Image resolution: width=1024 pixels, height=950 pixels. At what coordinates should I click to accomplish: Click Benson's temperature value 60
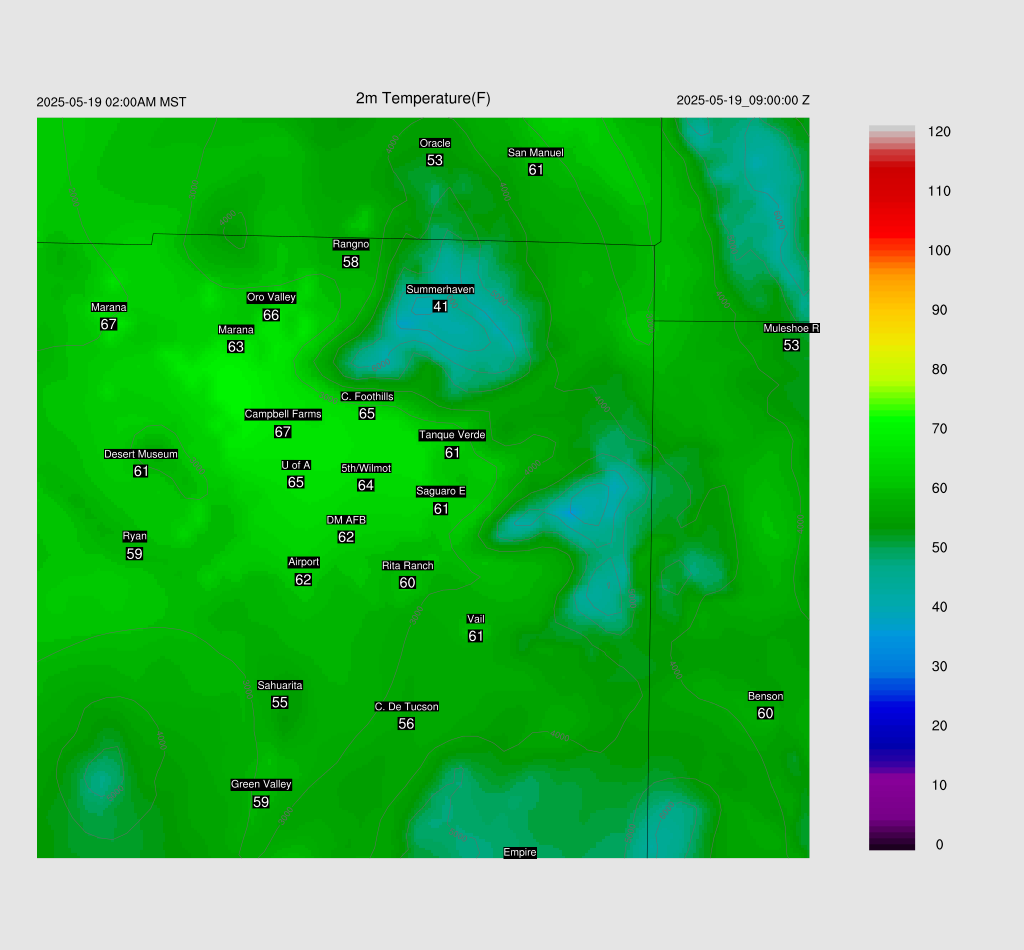coord(765,713)
